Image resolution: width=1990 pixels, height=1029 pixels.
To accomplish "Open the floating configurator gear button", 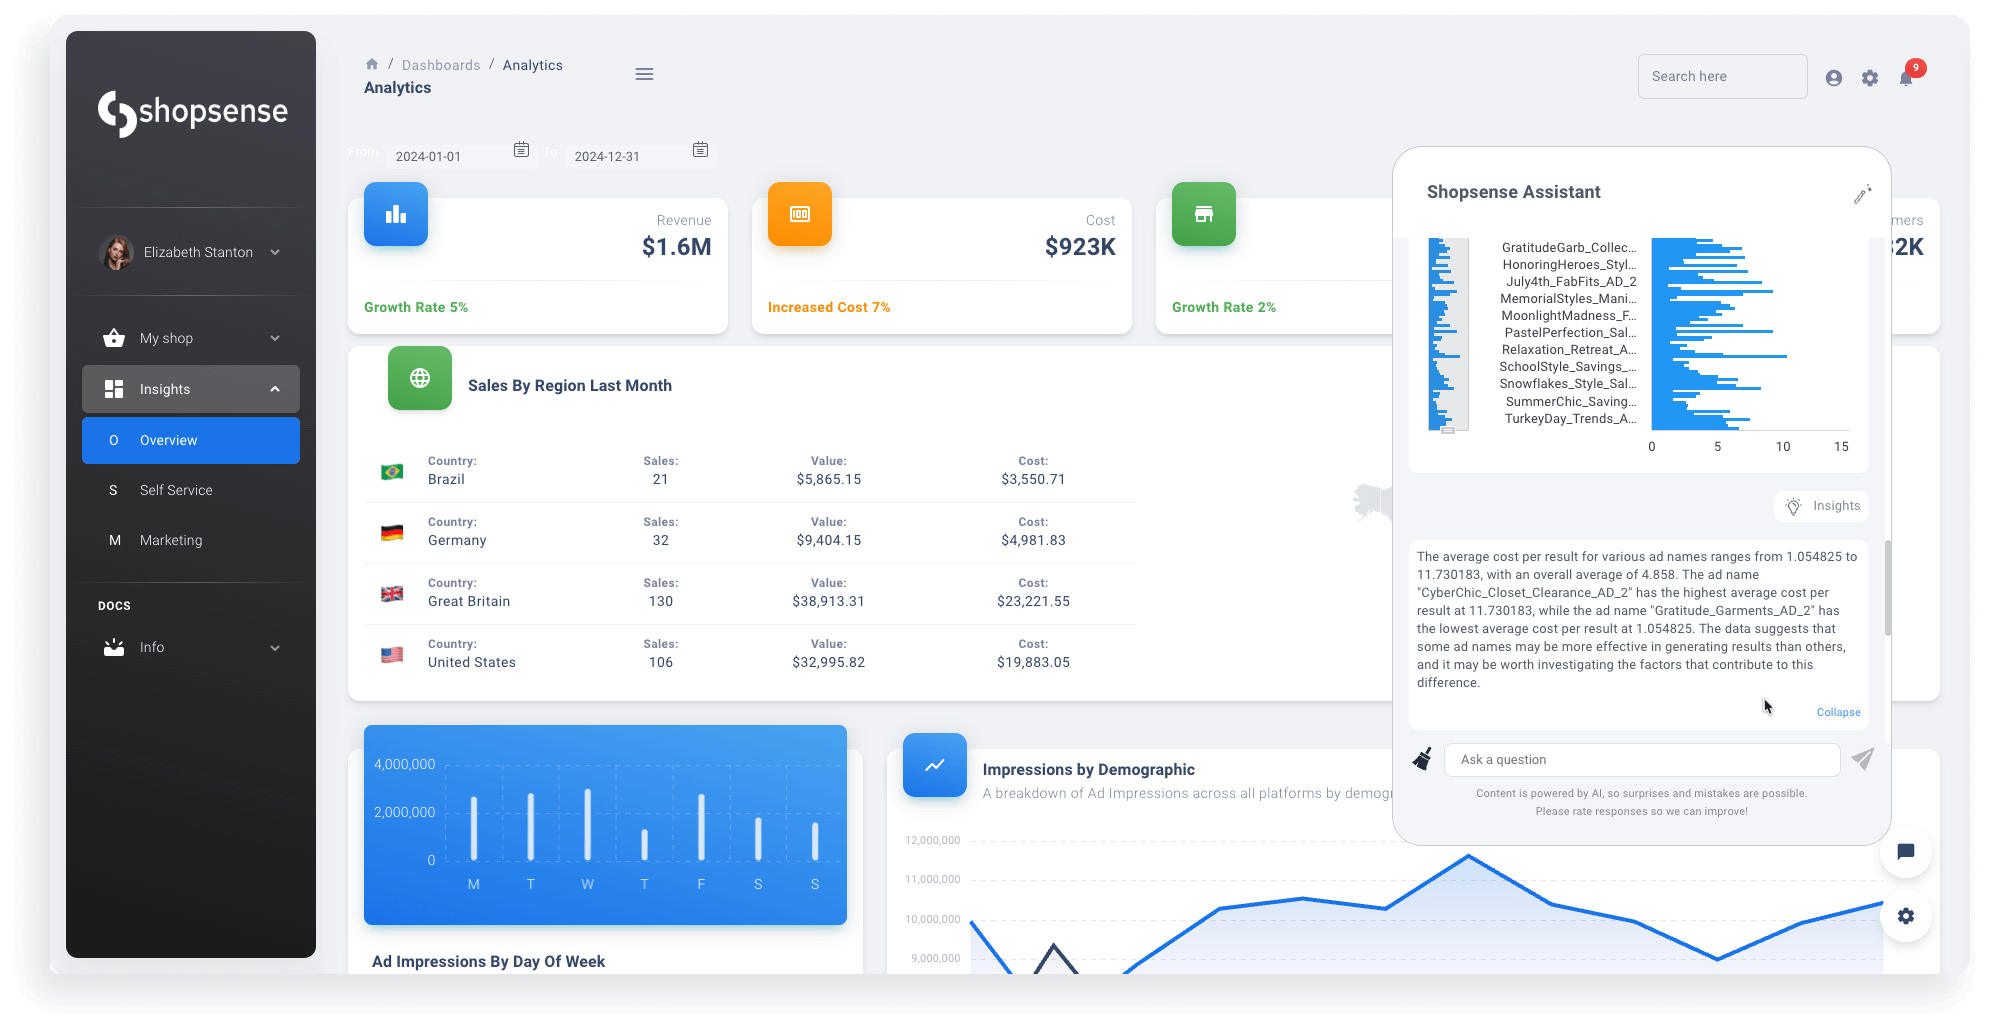I will click(x=1905, y=916).
